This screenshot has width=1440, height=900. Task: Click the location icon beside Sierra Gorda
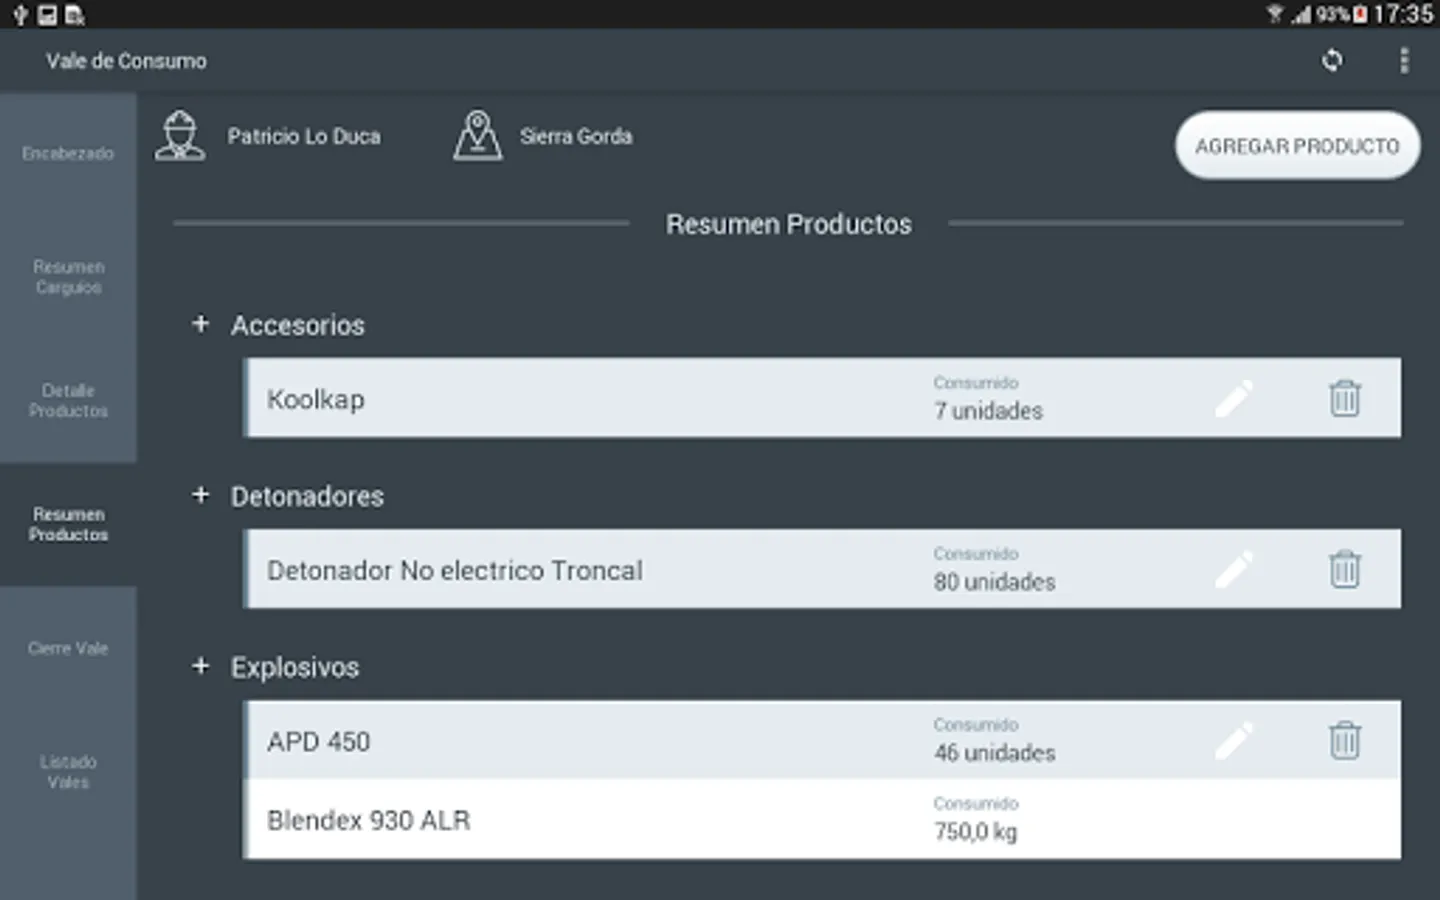[477, 136]
